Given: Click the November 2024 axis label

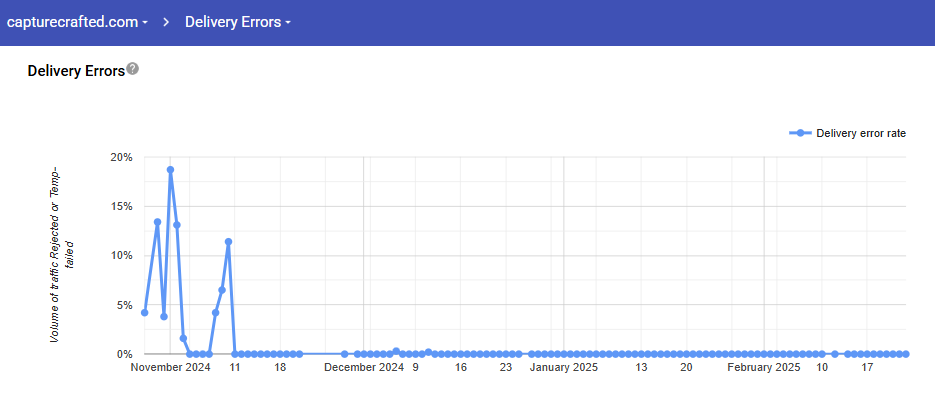Looking at the screenshot, I should tap(171, 368).
